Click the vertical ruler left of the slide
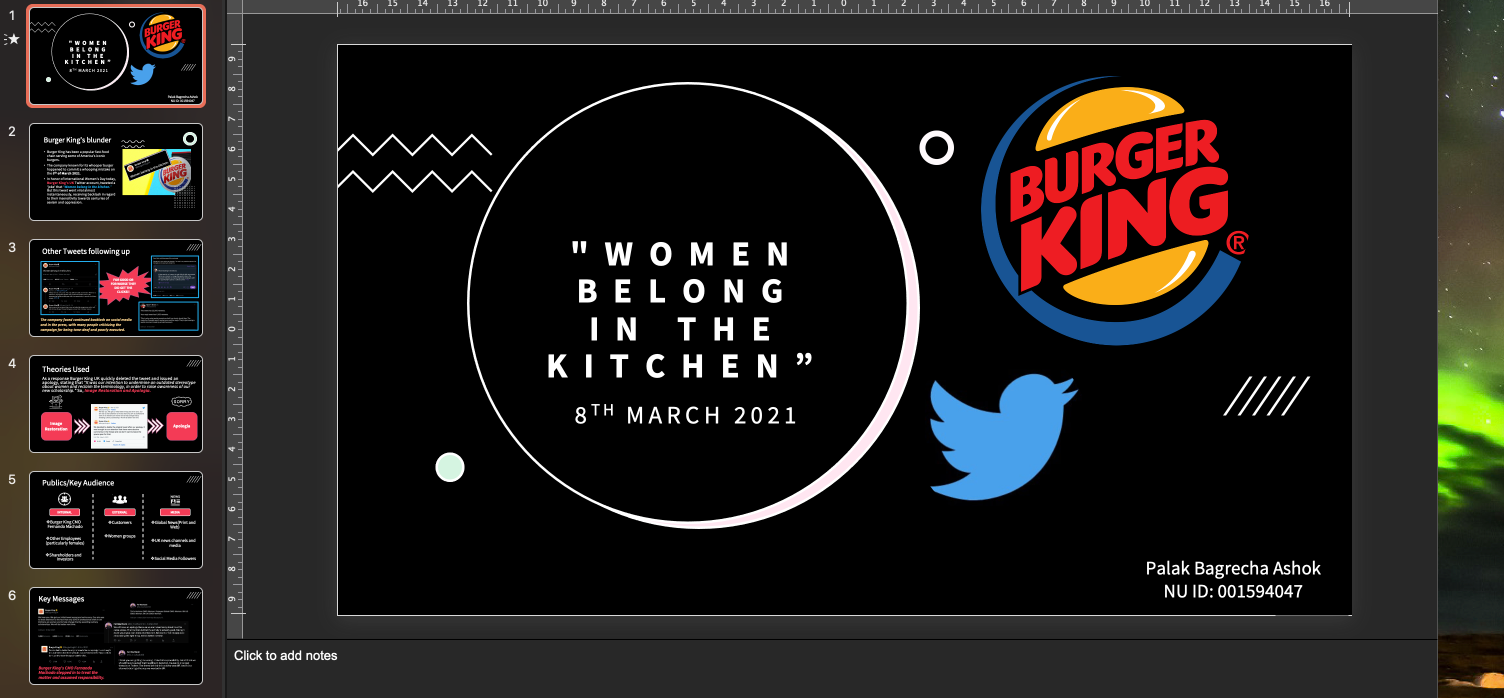The height and width of the screenshot is (698, 1504). pos(234,330)
